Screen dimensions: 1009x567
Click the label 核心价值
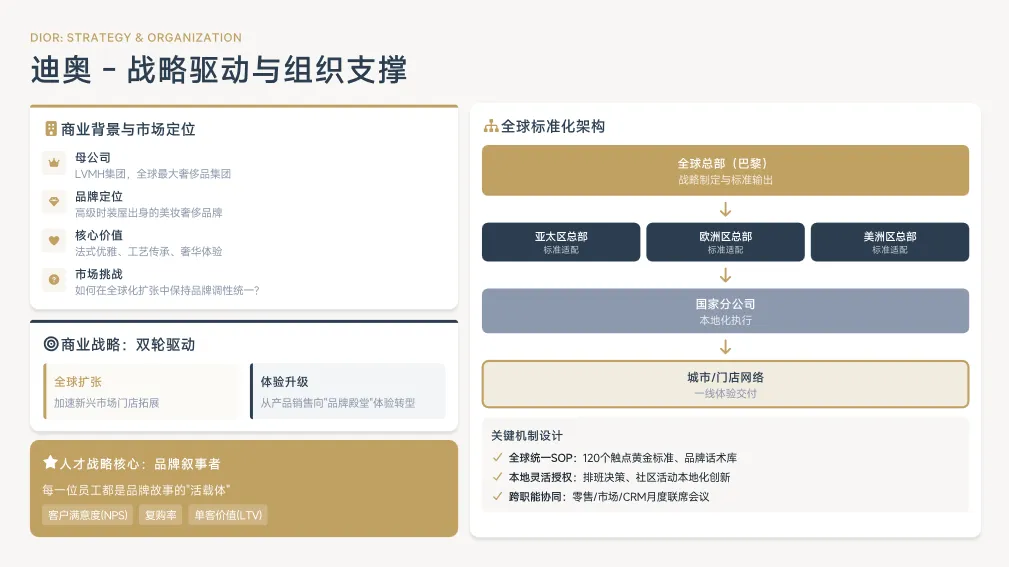(x=98, y=235)
